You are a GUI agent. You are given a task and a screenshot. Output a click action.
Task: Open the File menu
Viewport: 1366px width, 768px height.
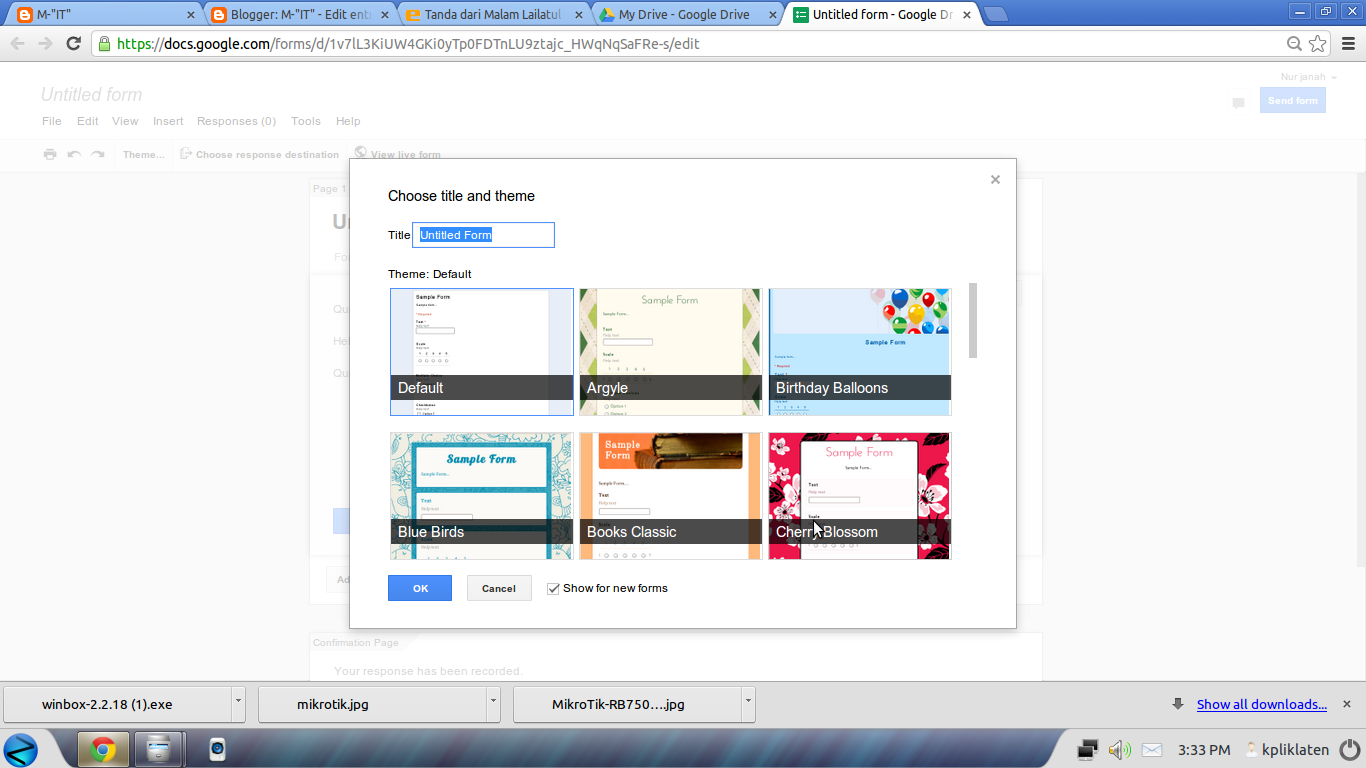point(52,121)
